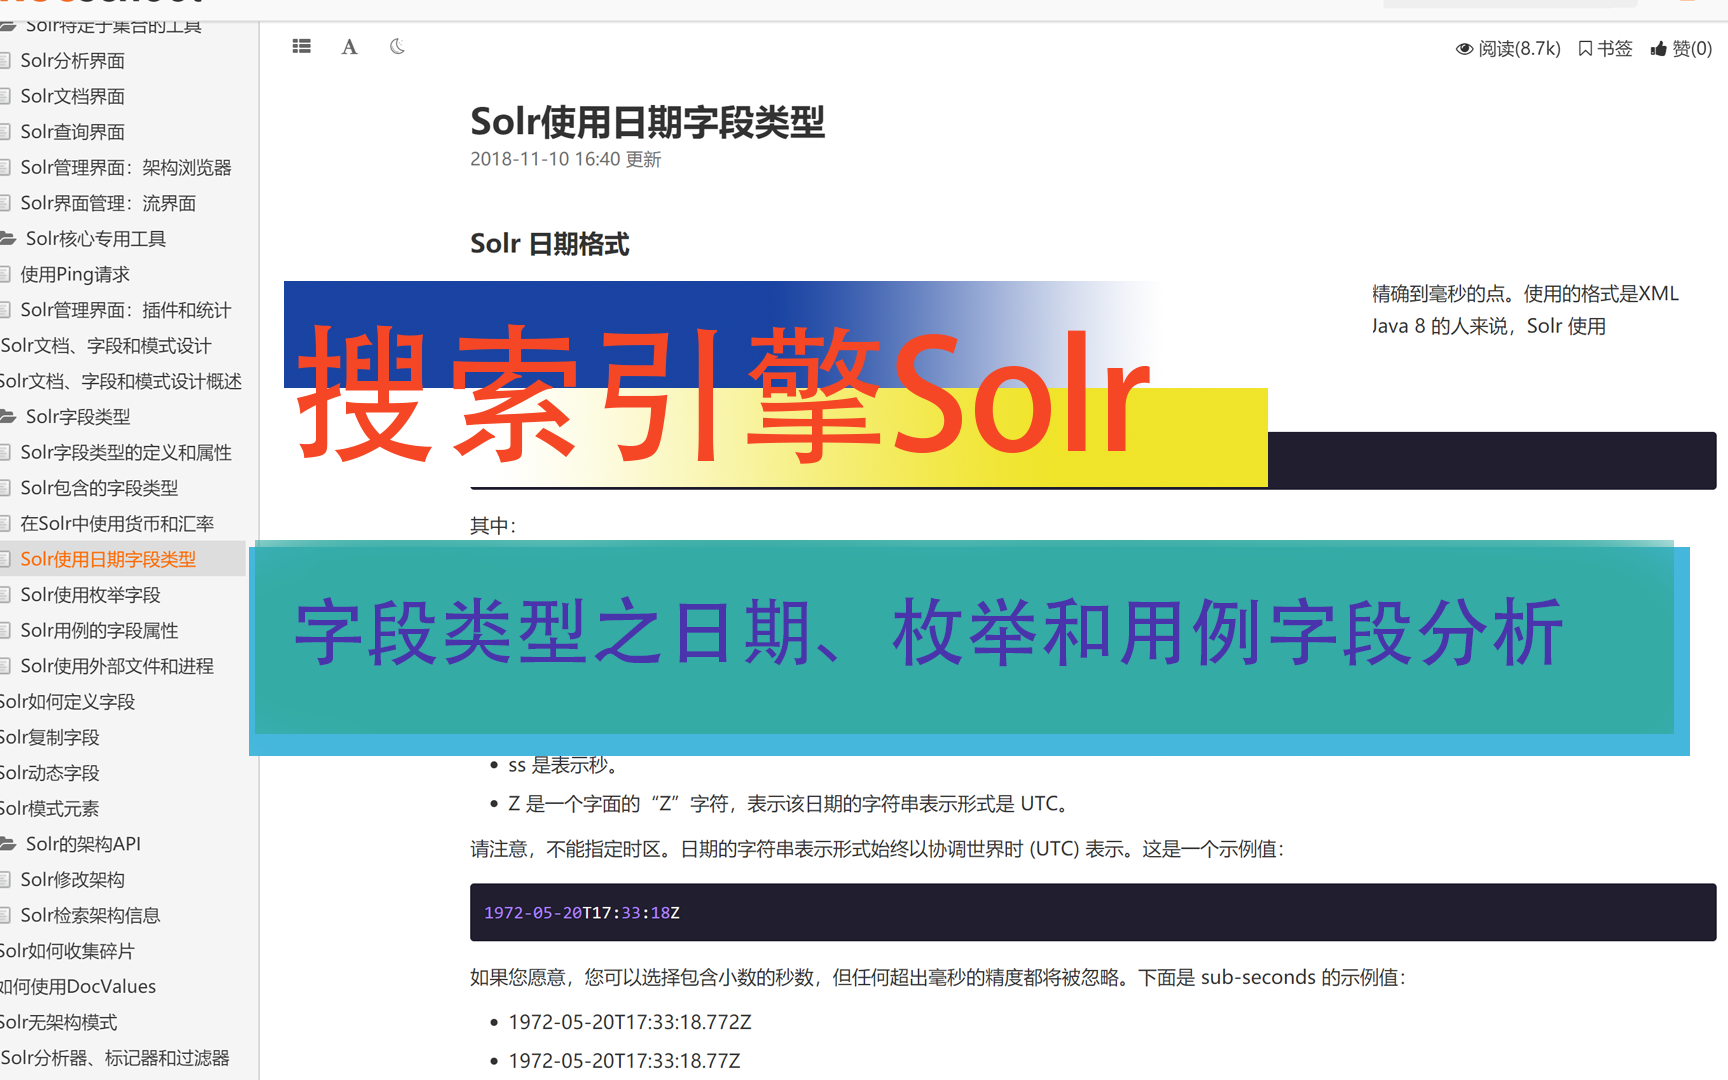The image size is (1728, 1080).
Task: Click the page icon beside Solr修改架构
Action: click(x=5, y=880)
